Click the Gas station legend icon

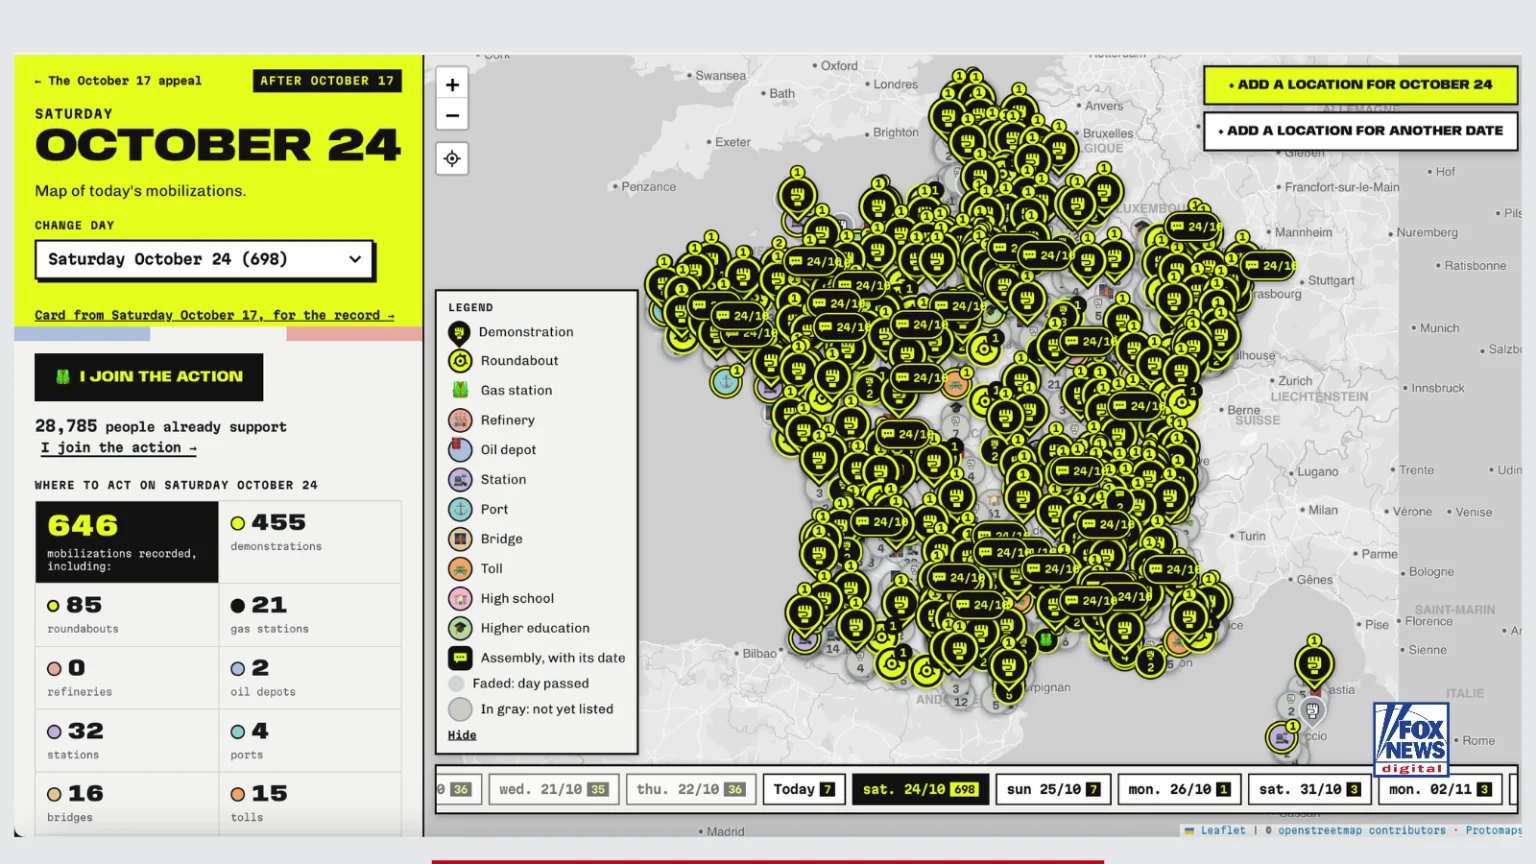[x=460, y=390]
